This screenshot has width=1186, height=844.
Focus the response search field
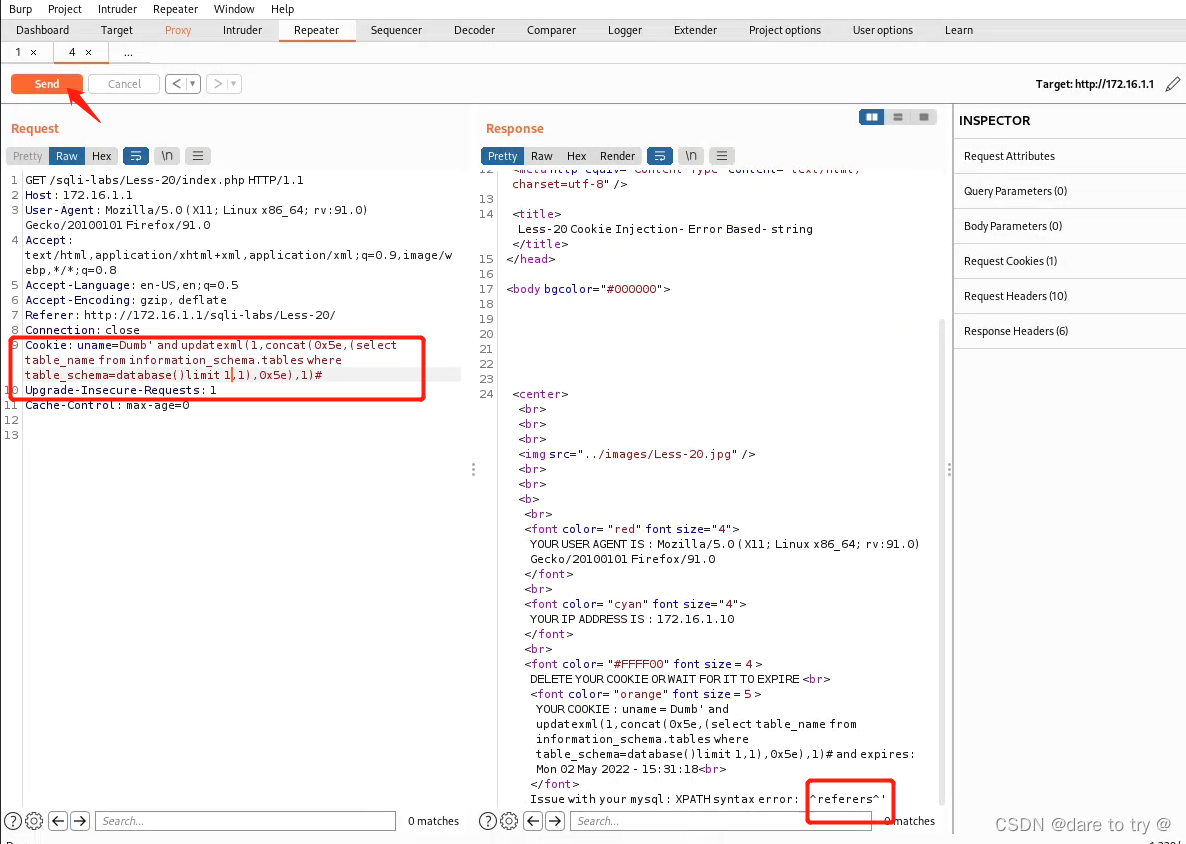[721, 821]
